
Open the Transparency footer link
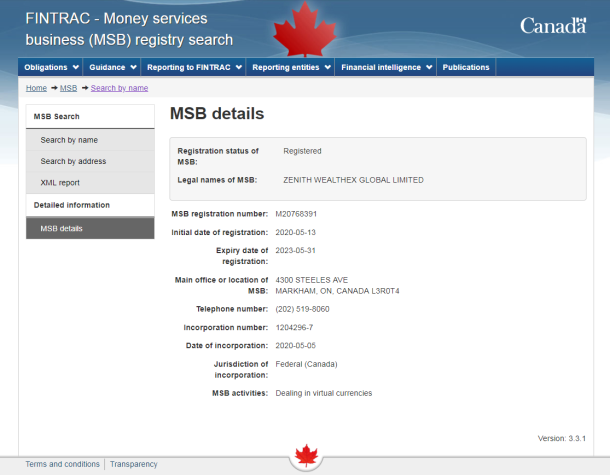[134, 464]
